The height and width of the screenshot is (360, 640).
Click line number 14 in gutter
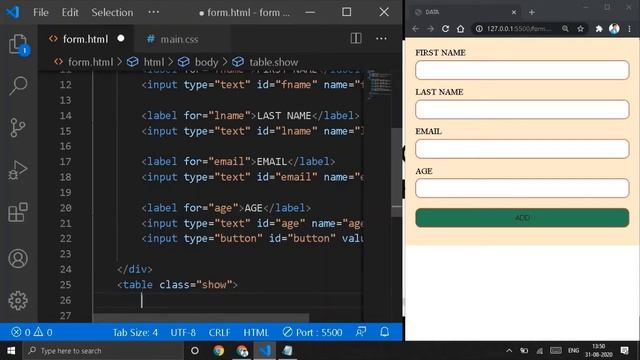click(65, 116)
